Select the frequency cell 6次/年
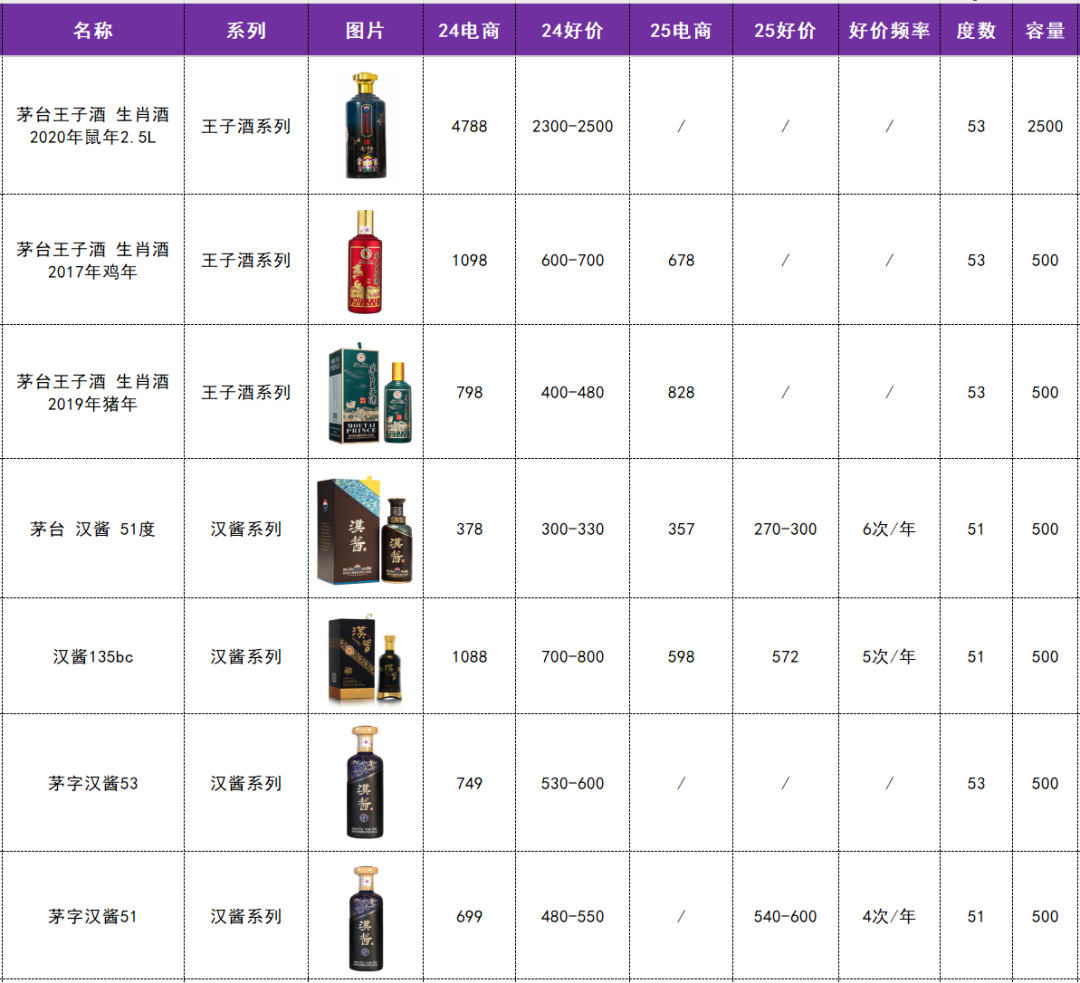The image size is (1080, 983). (x=889, y=529)
